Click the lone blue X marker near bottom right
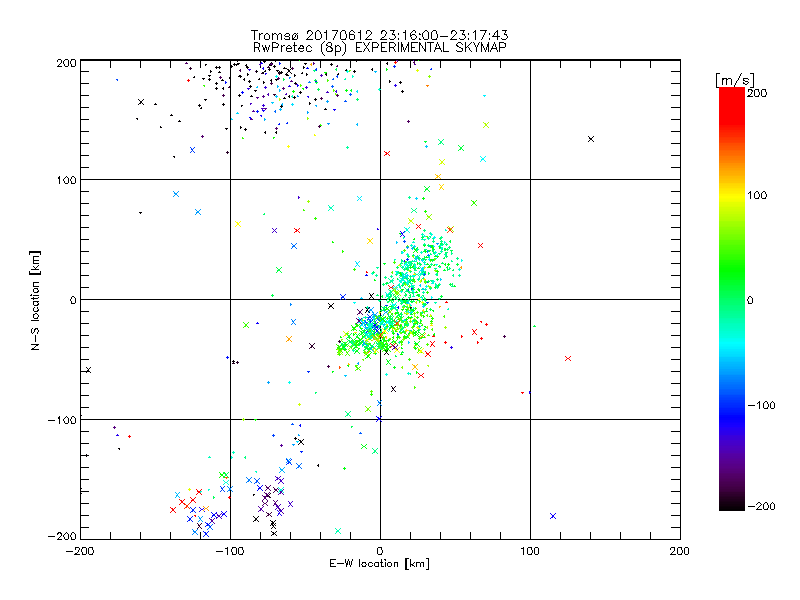The height and width of the screenshot is (600, 800). coord(553,516)
